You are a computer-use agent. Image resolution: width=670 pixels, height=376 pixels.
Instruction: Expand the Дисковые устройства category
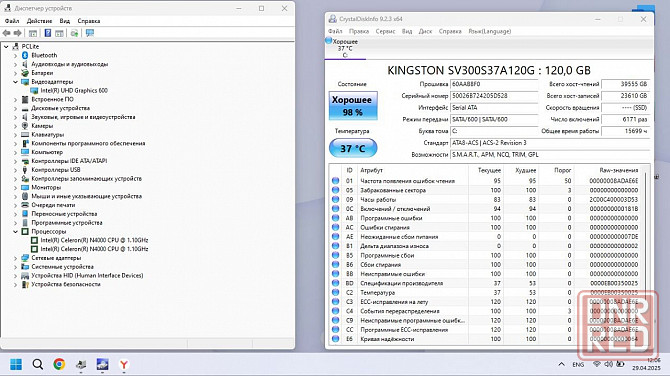point(15,108)
